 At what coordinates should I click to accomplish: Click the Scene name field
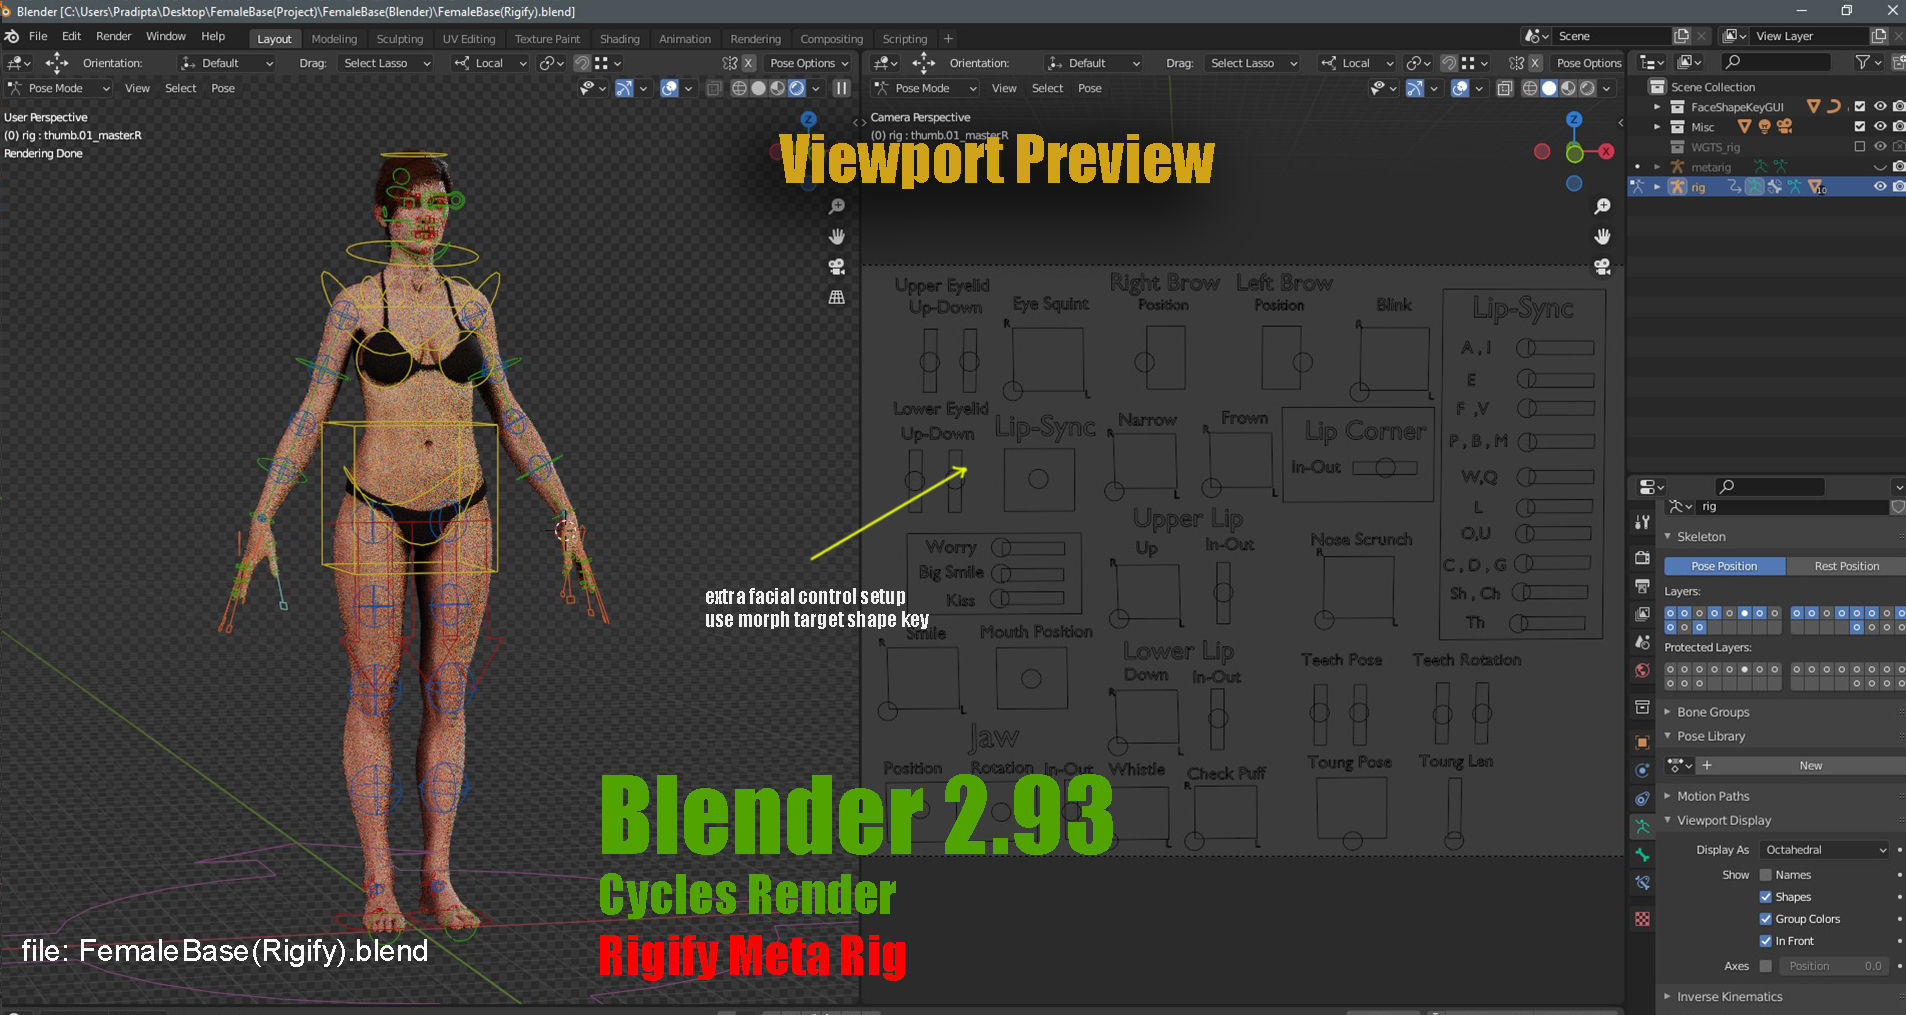click(x=1612, y=36)
